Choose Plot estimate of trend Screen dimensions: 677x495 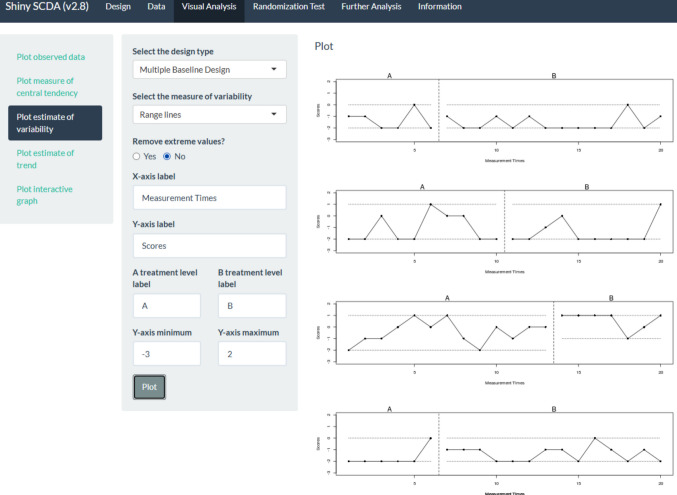[x=45, y=159]
